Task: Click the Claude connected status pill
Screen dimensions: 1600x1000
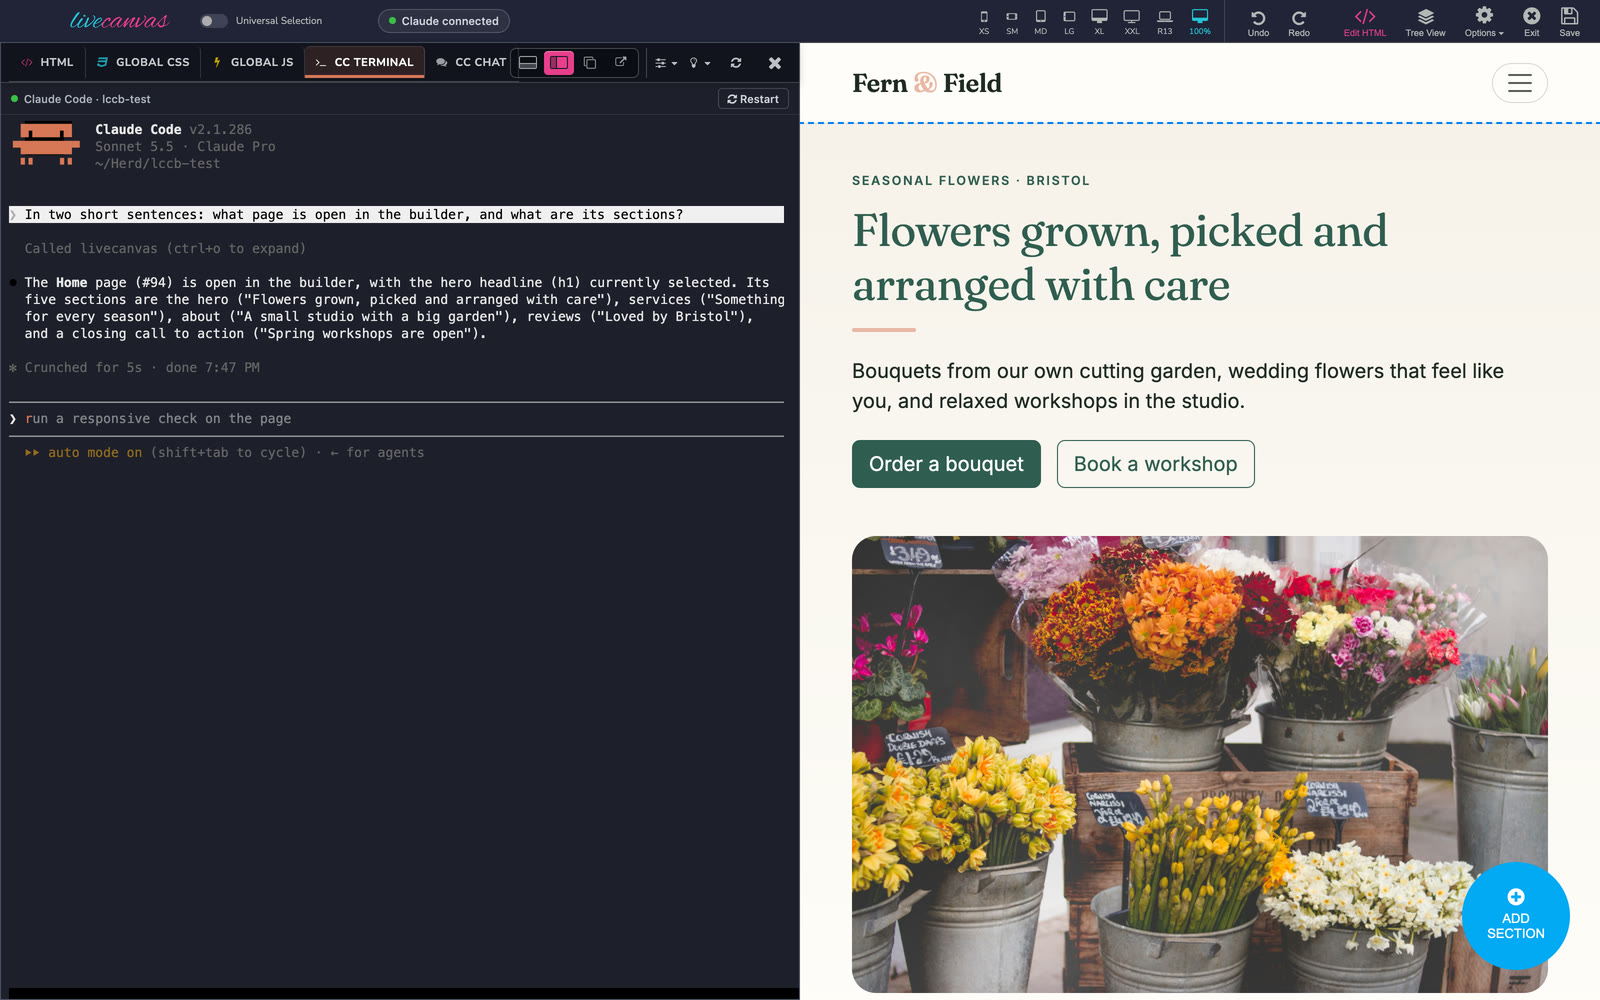Action: point(443,21)
